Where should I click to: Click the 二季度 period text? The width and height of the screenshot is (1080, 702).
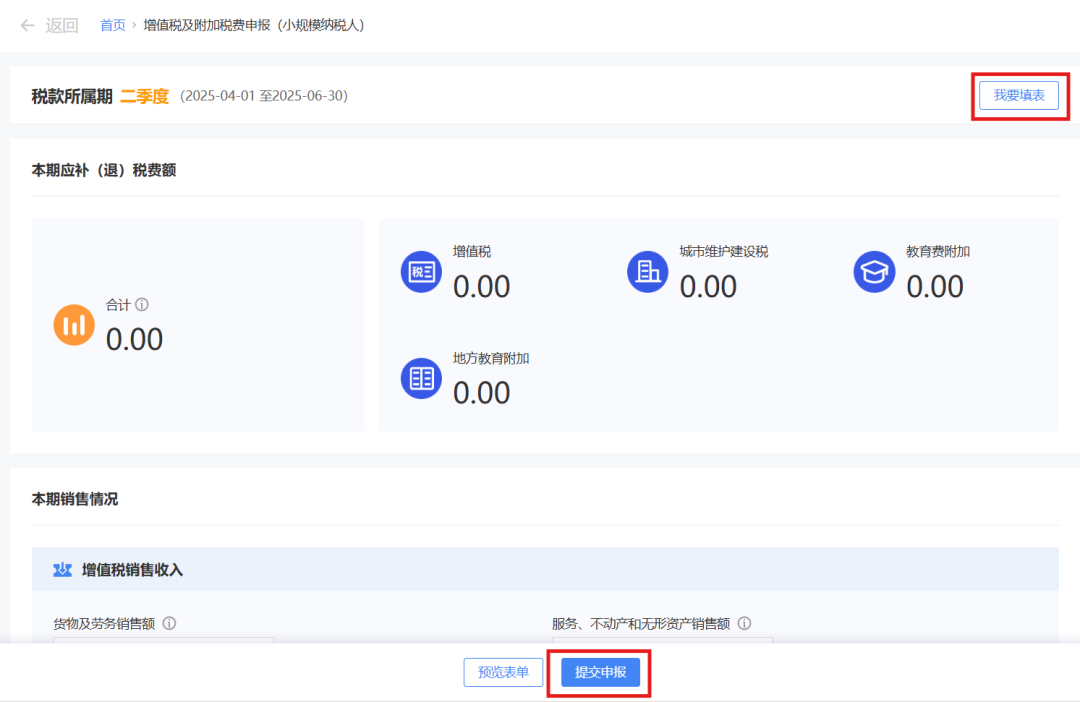[145, 96]
